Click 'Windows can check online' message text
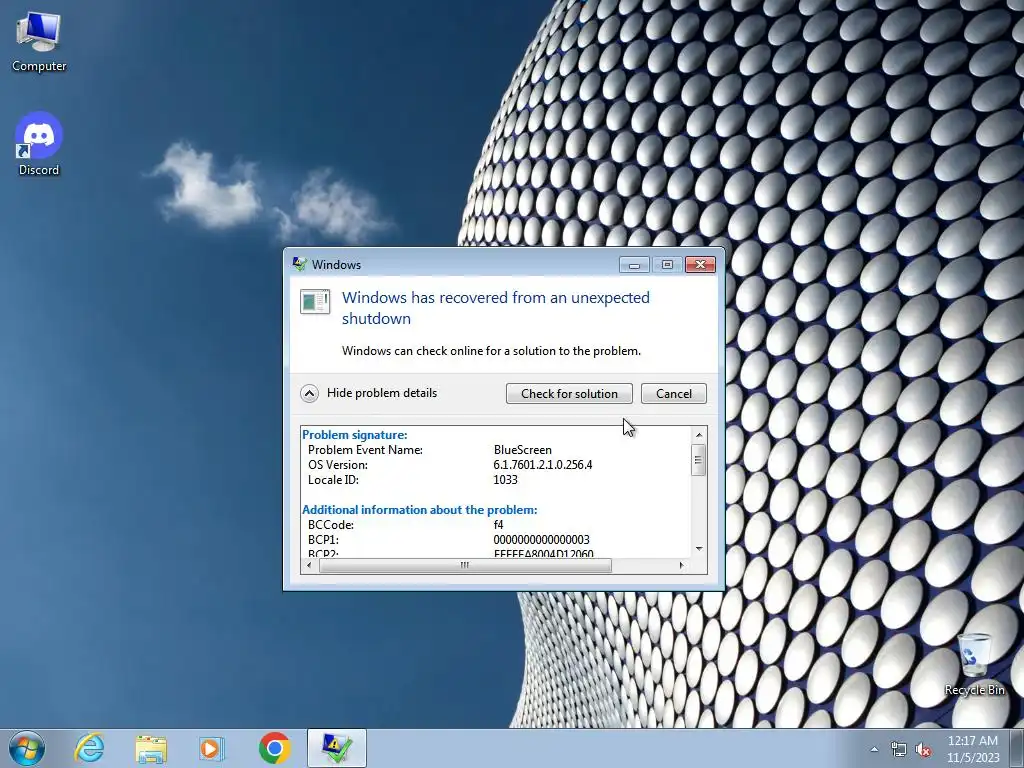 click(x=491, y=351)
